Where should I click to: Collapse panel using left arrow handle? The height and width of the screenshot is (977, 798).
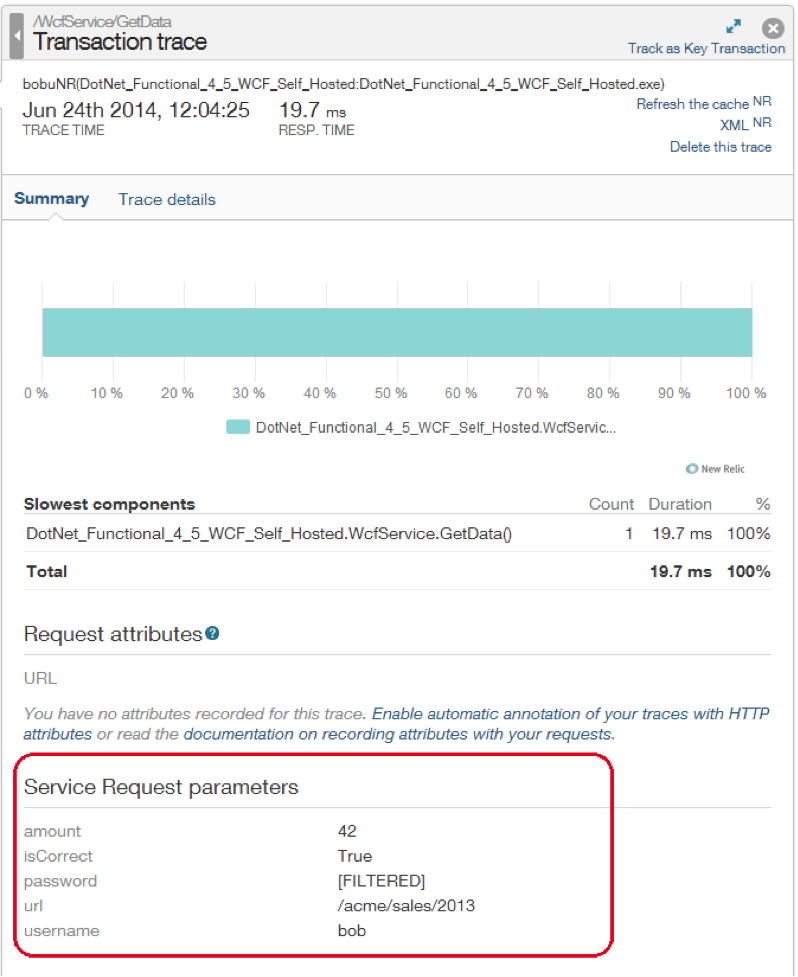(16, 36)
